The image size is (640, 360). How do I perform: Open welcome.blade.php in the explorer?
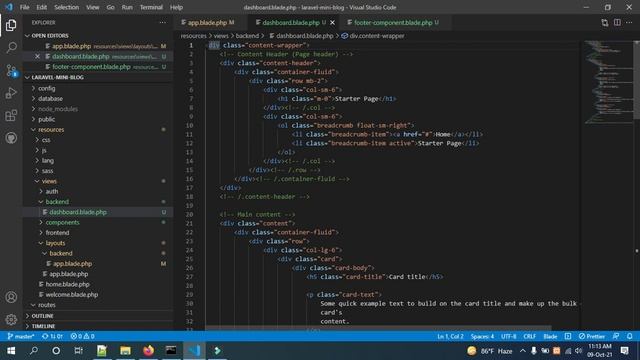tap(71, 294)
